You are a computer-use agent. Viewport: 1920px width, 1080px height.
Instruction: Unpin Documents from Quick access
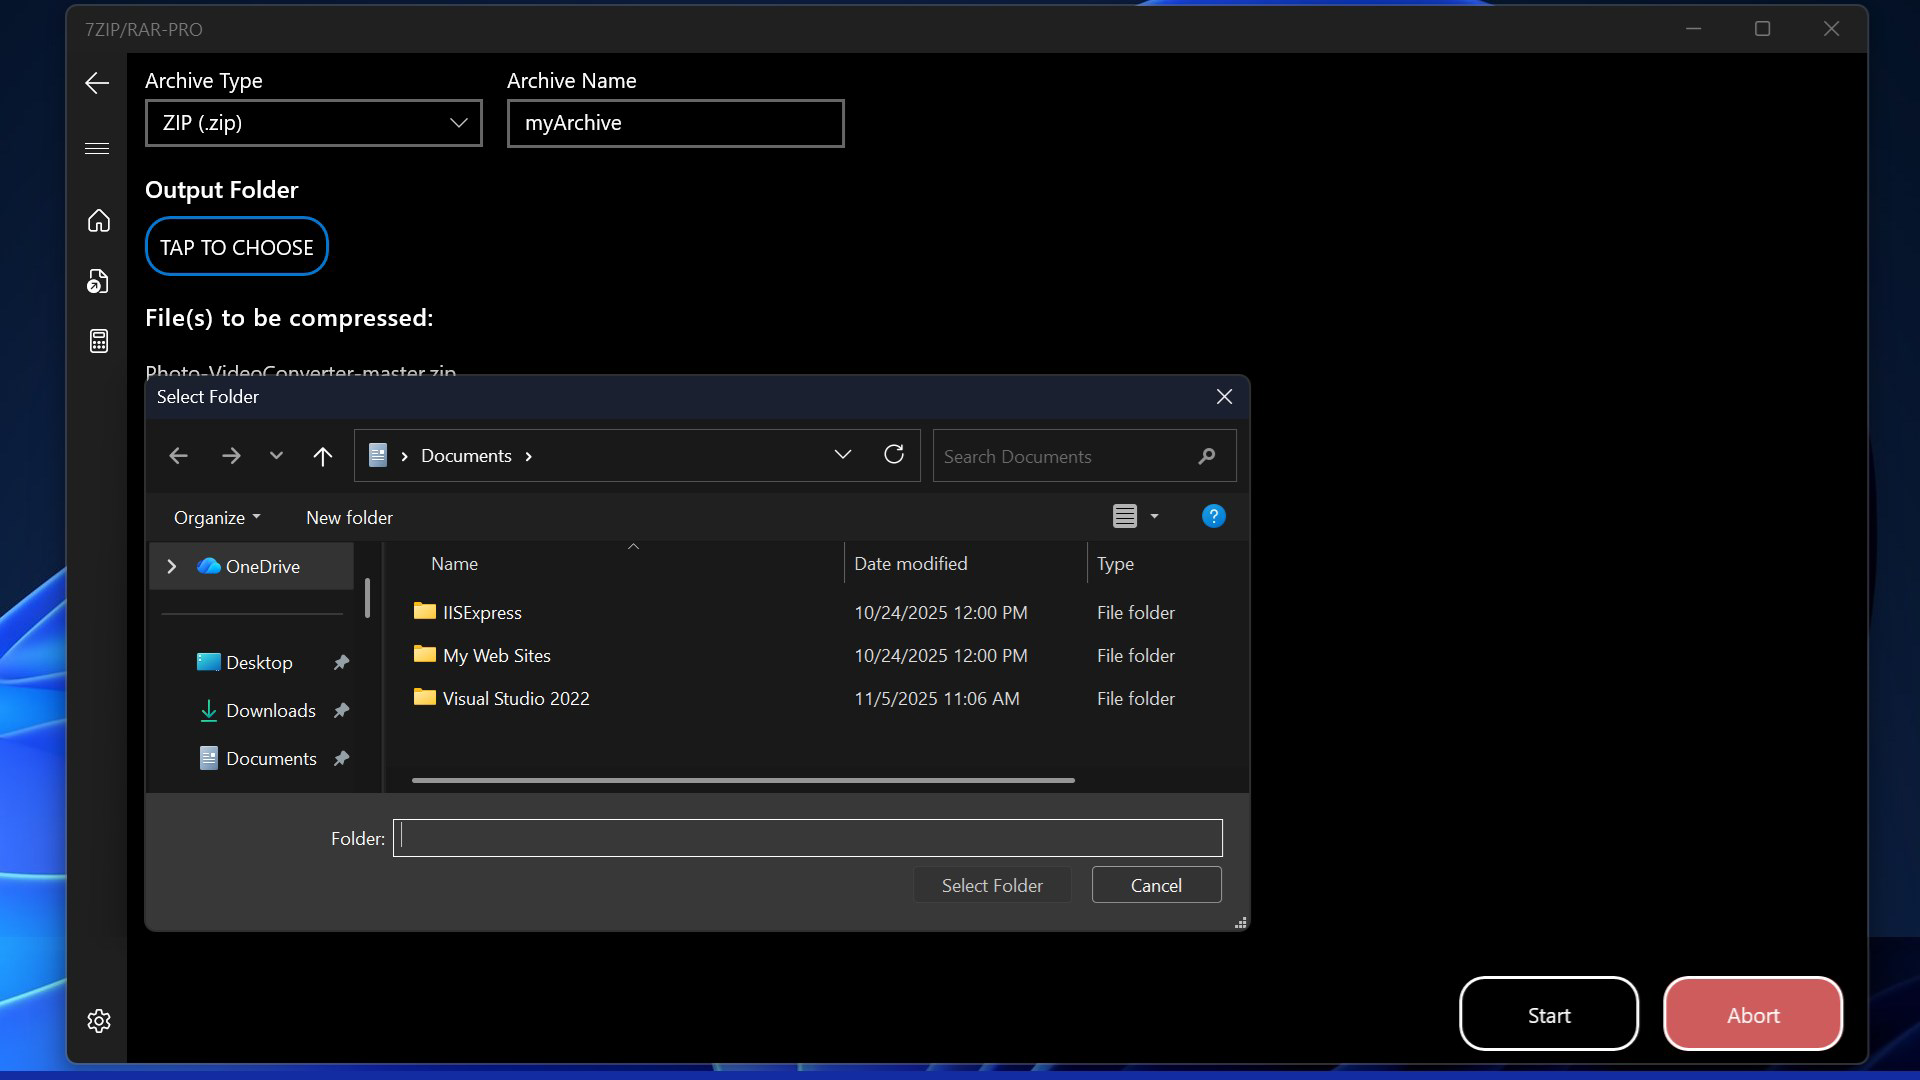pyautogui.click(x=340, y=758)
